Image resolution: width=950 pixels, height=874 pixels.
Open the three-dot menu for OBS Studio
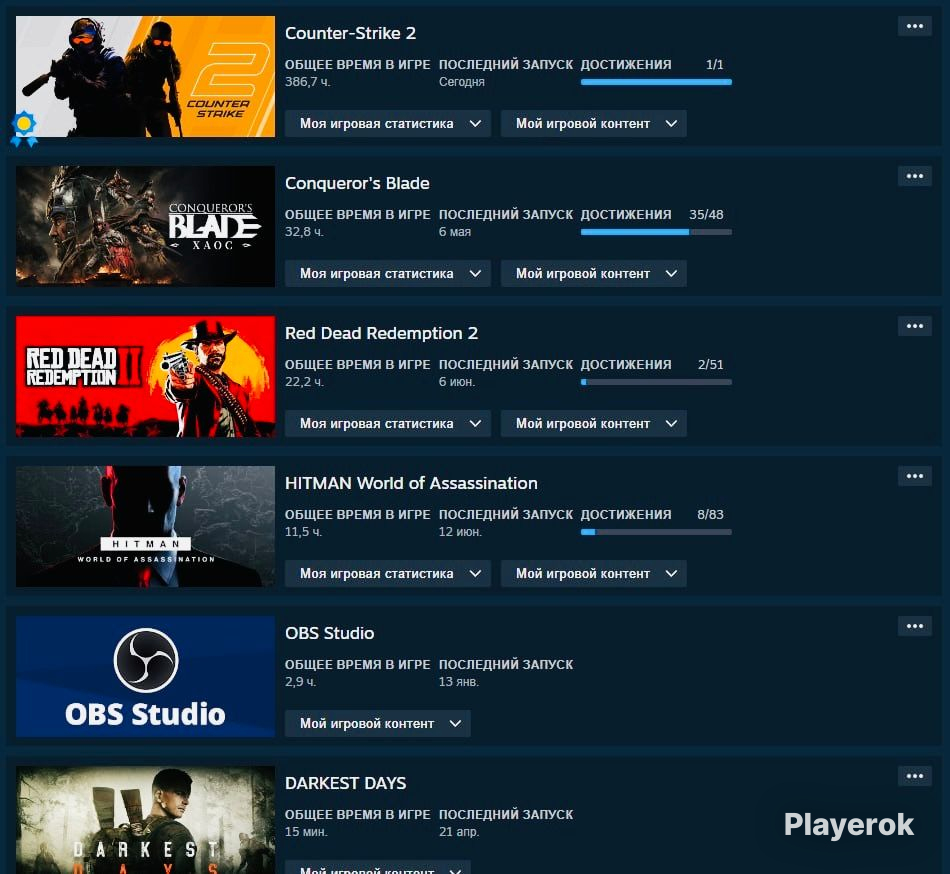point(914,626)
